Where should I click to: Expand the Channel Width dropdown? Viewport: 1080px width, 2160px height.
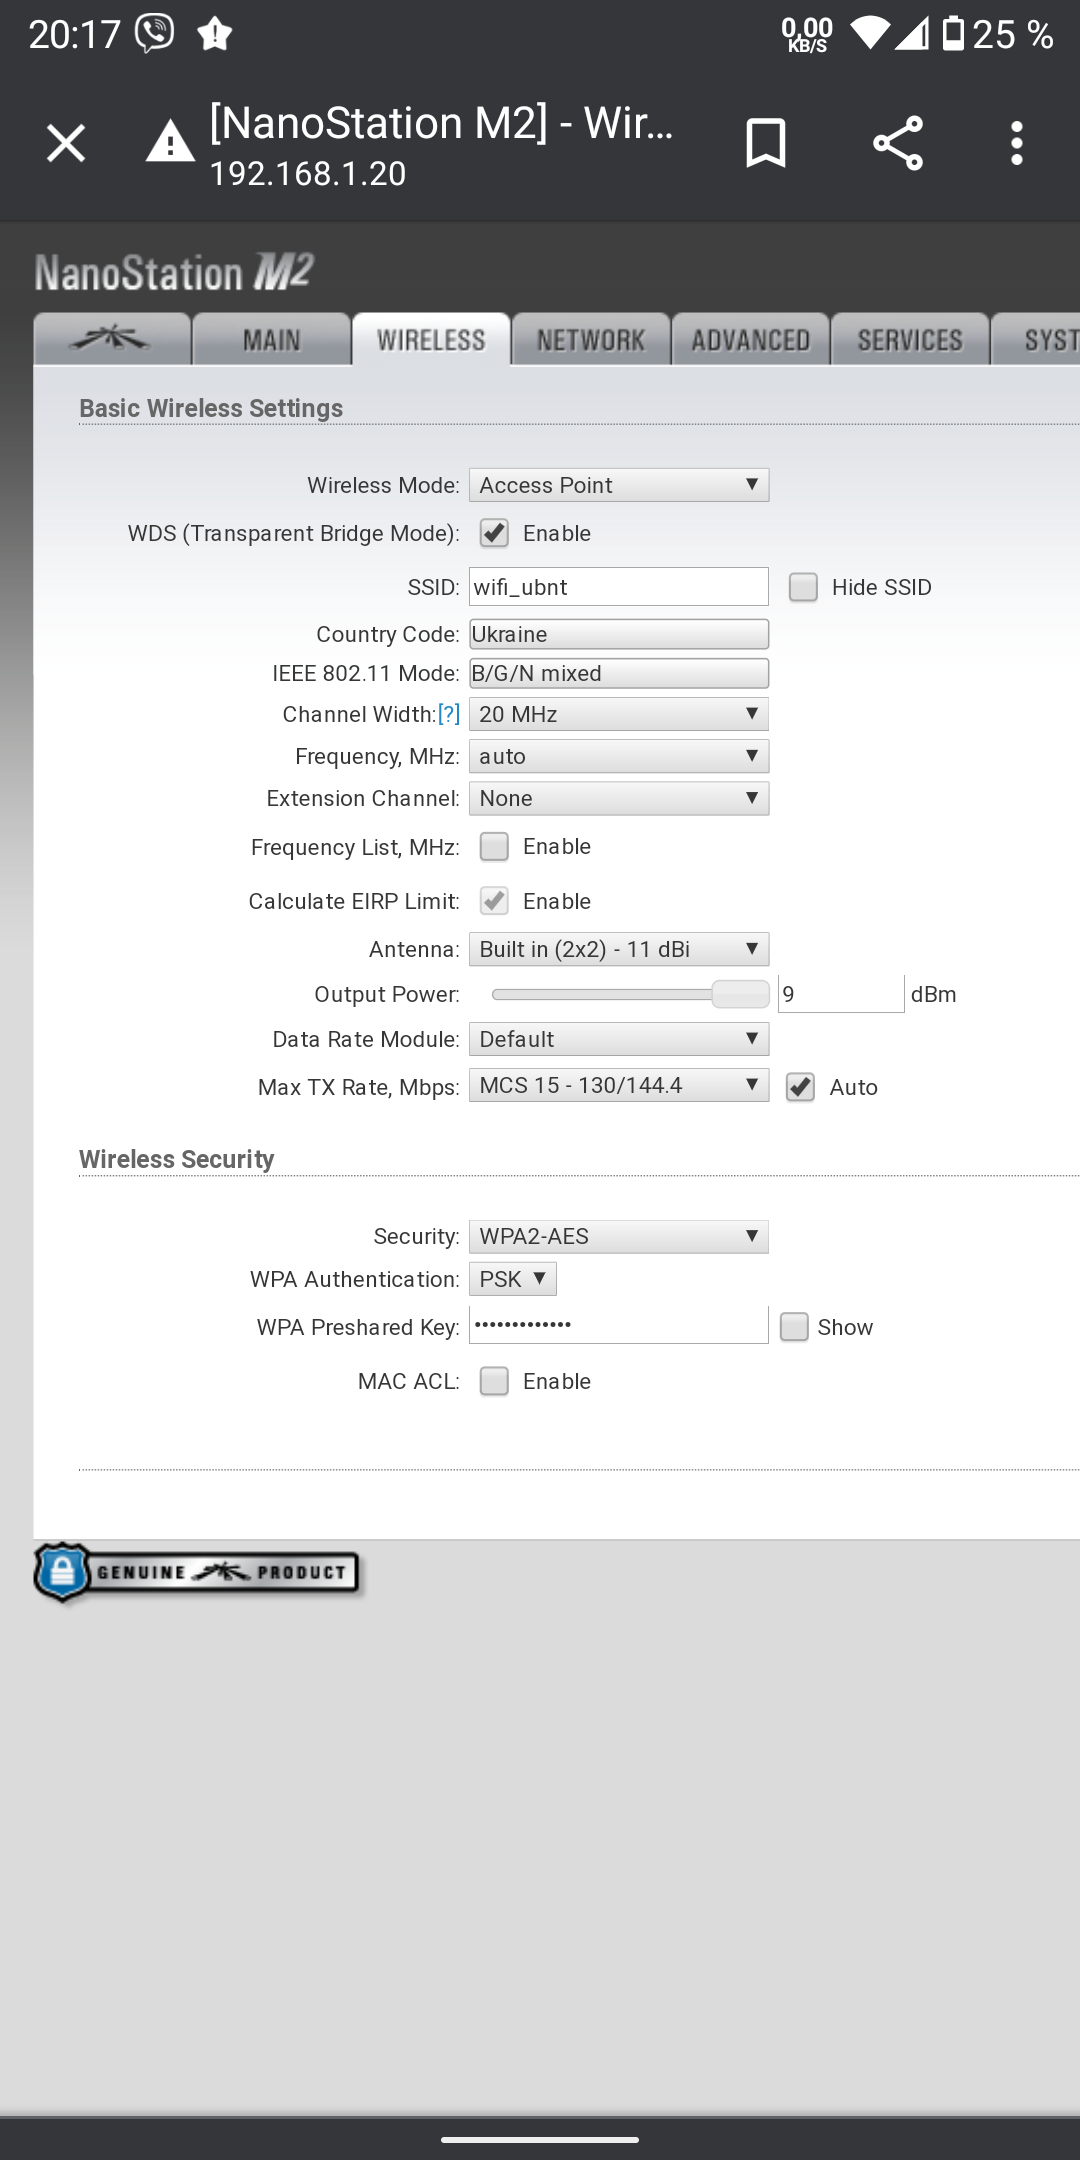pyautogui.click(x=619, y=714)
